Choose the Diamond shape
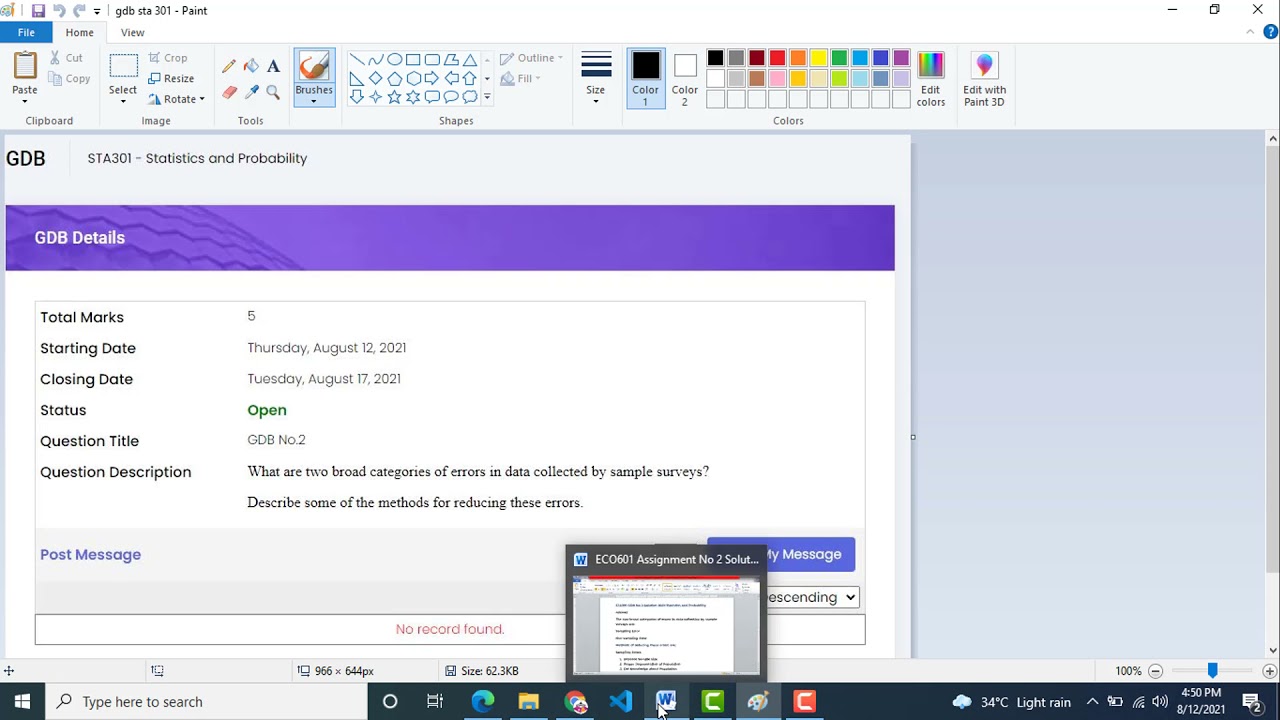The height and width of the screenshot is (720, 1280). pyautogui.click(x=376, y=78)
